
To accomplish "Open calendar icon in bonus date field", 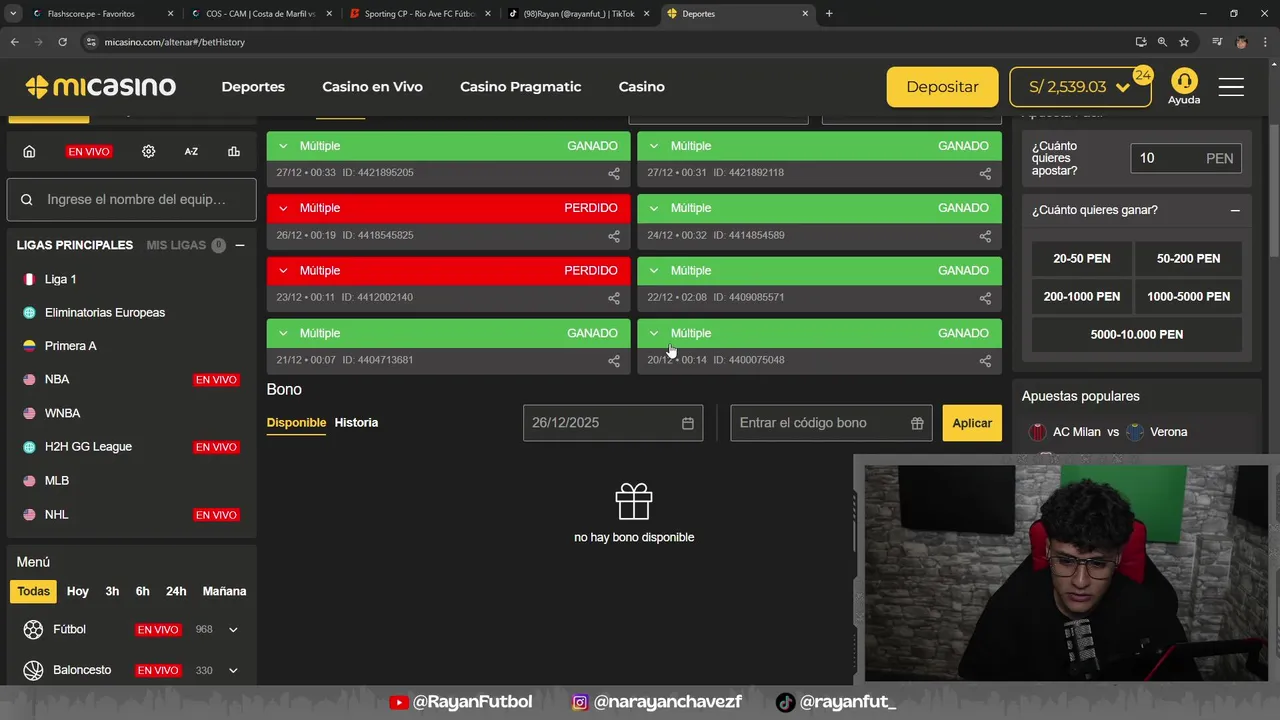I will pyautogui.click(x=688, y=423).
